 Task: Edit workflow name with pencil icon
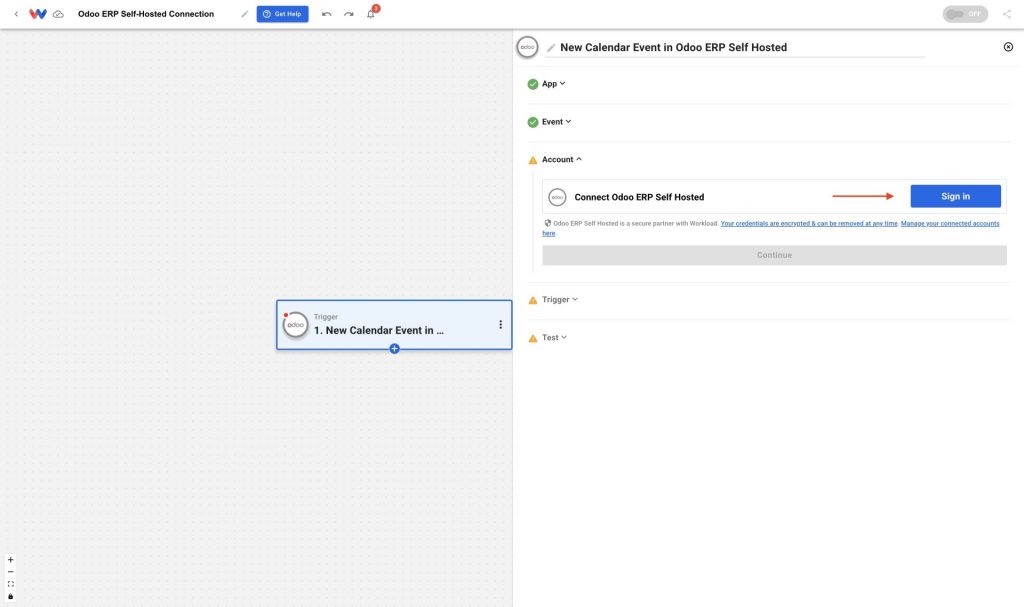tap(244, 14)
